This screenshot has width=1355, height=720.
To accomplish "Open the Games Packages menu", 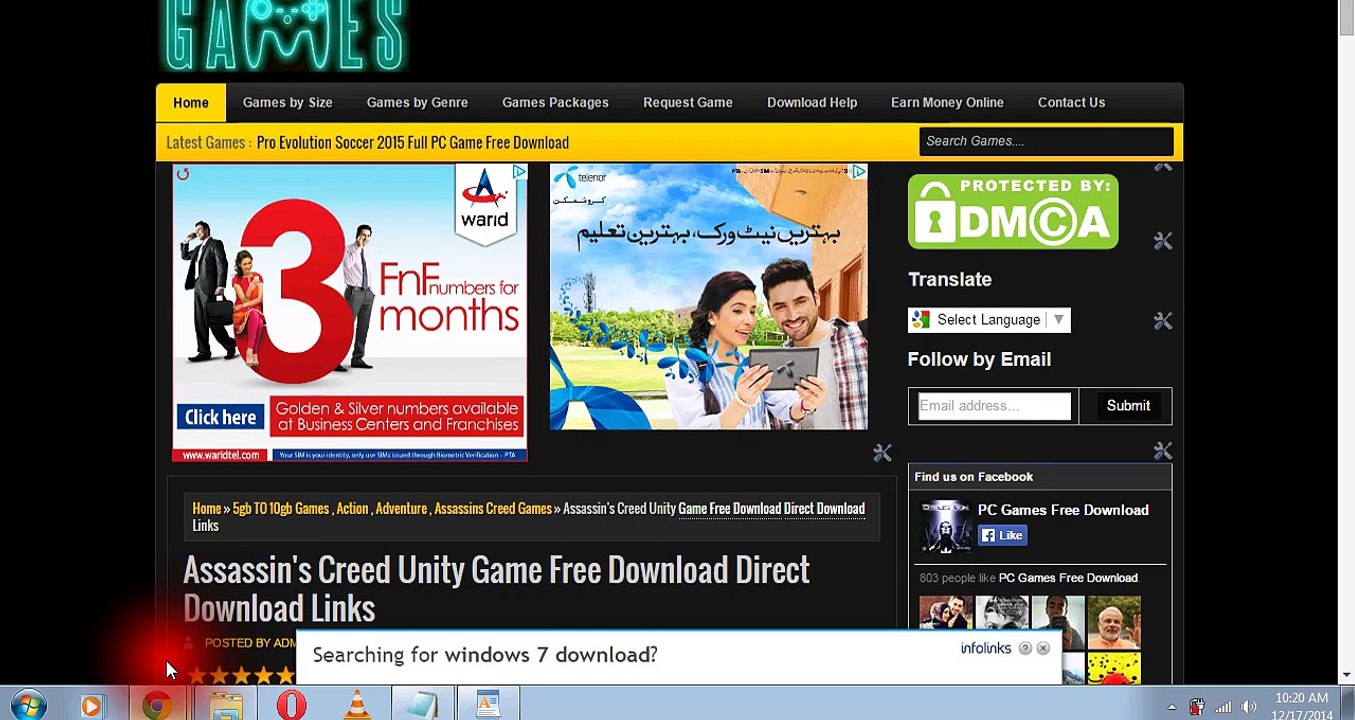I will pos(555,102).
